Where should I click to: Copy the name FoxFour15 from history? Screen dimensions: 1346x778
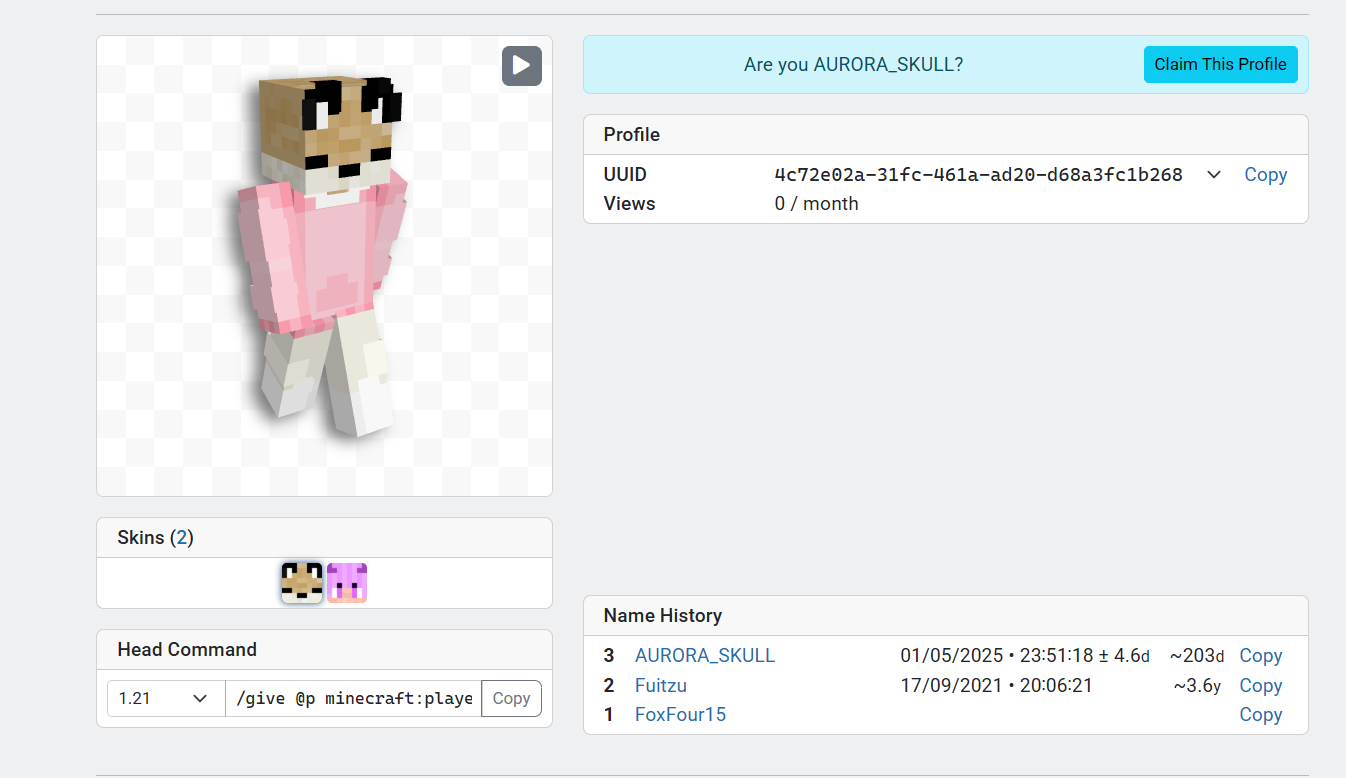[x=1260, y=715]
